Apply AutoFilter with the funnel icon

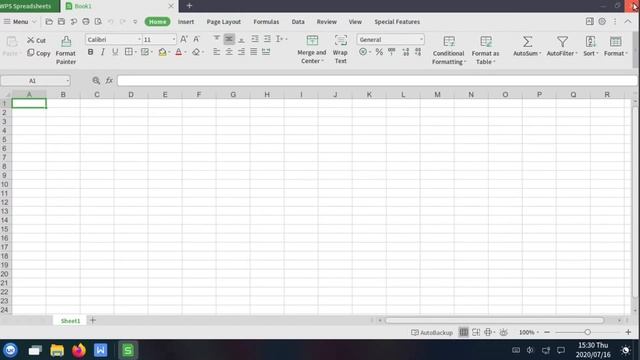click(x=562, y=42)
